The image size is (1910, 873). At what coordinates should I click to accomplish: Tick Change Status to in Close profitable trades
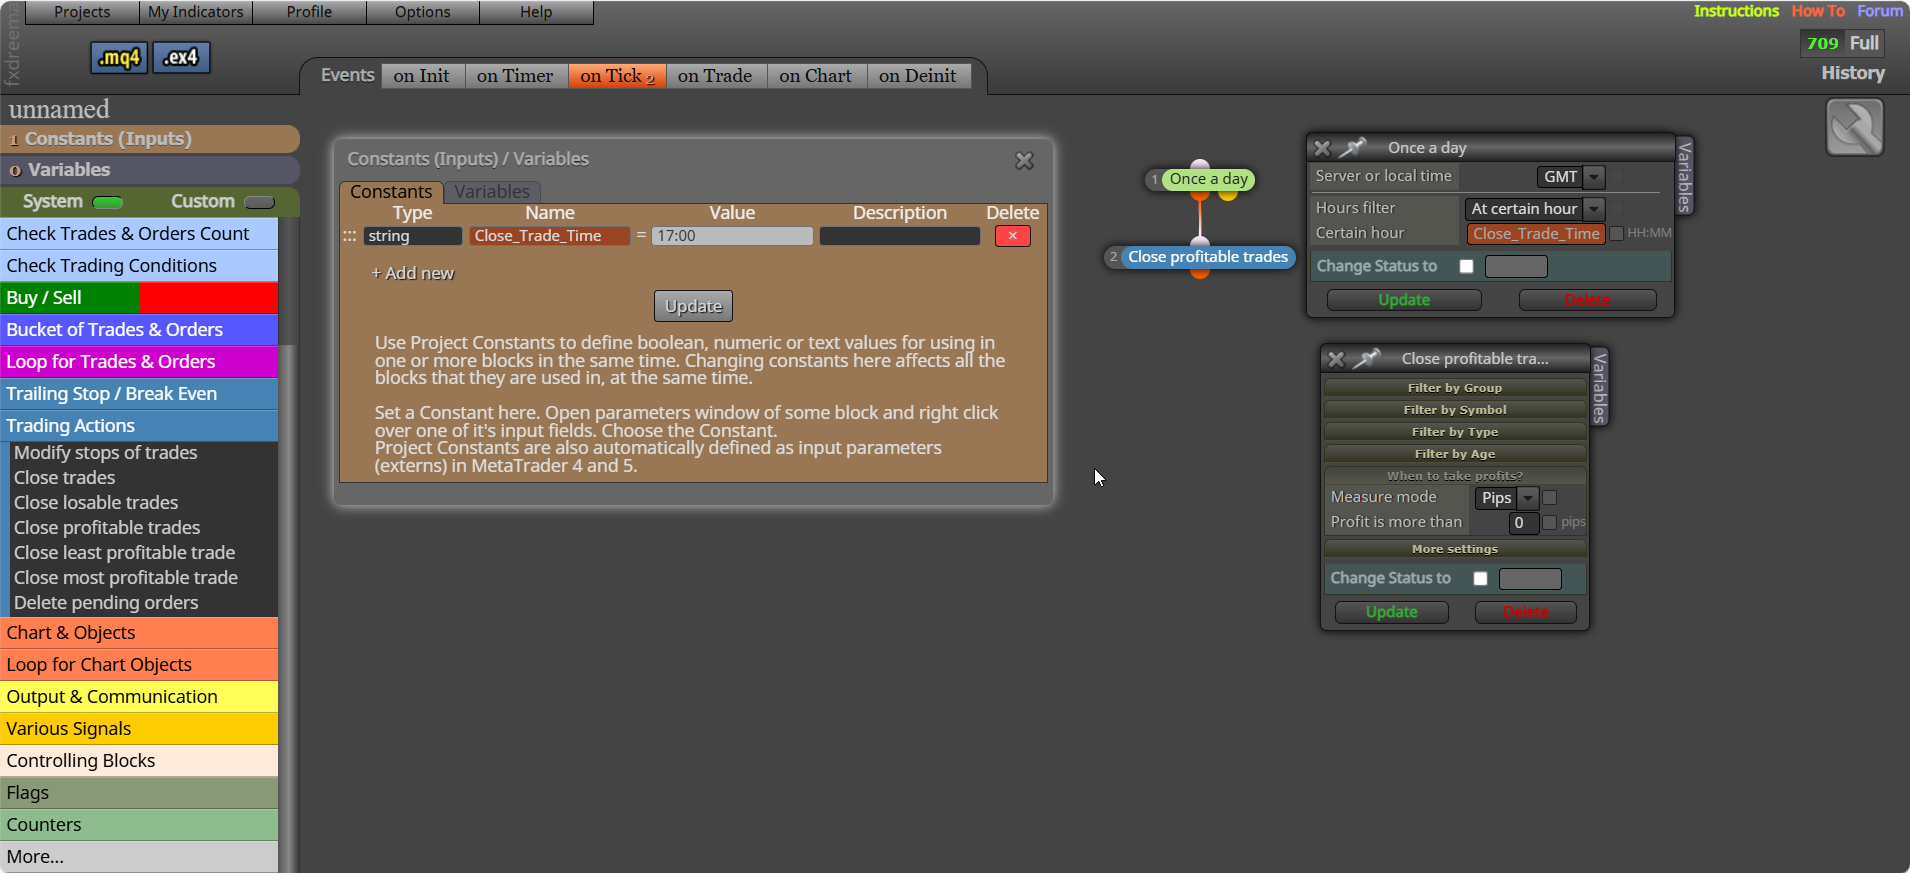point(1480,578)
